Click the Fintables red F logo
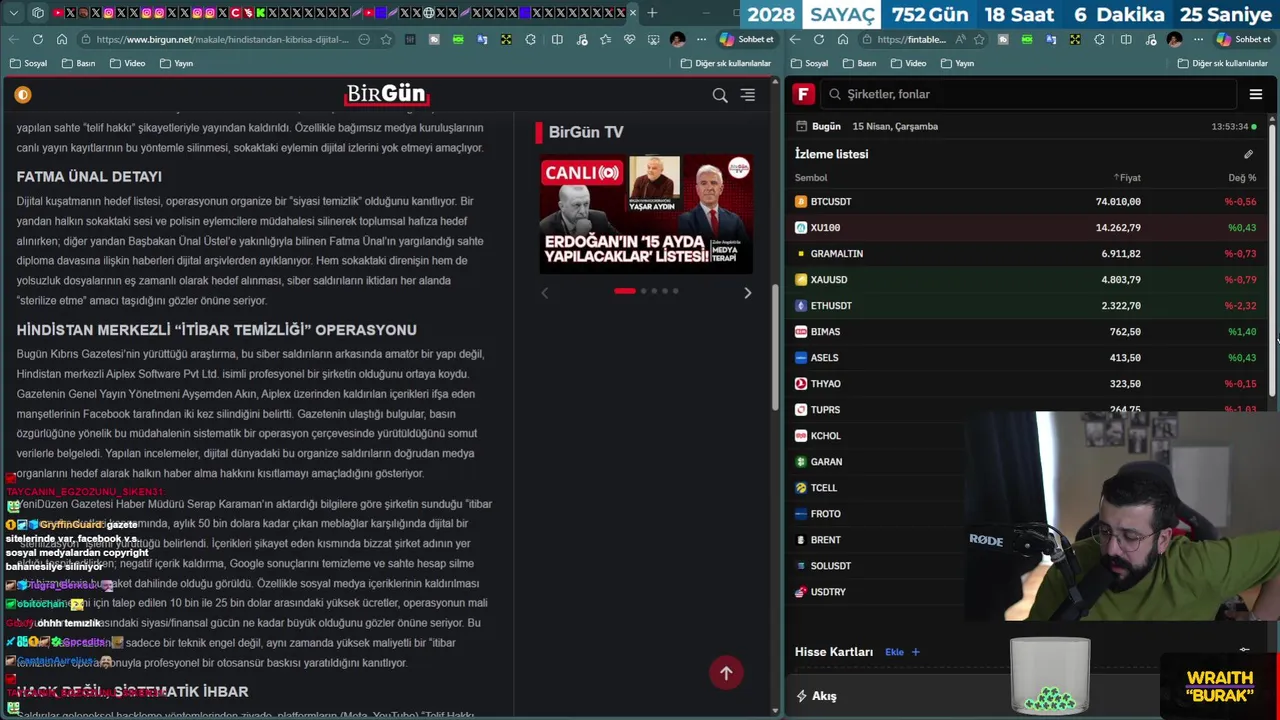This screenshot has height=720, width=1280. [803, 94]
